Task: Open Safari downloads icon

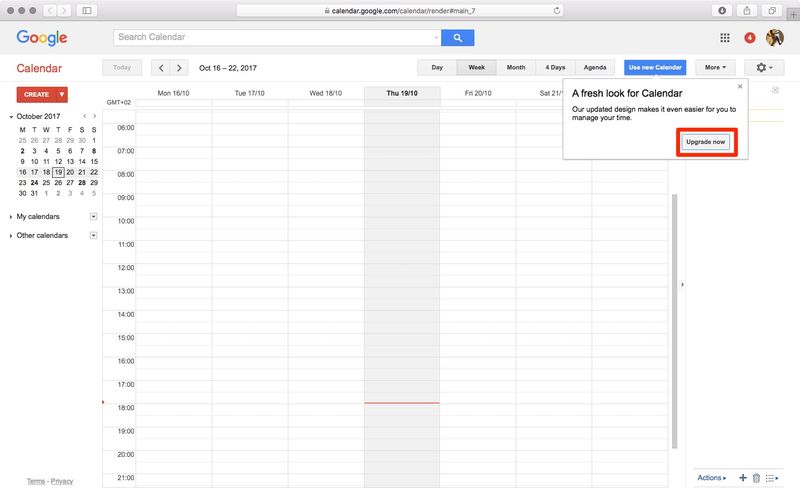Action: pos(722,10)
